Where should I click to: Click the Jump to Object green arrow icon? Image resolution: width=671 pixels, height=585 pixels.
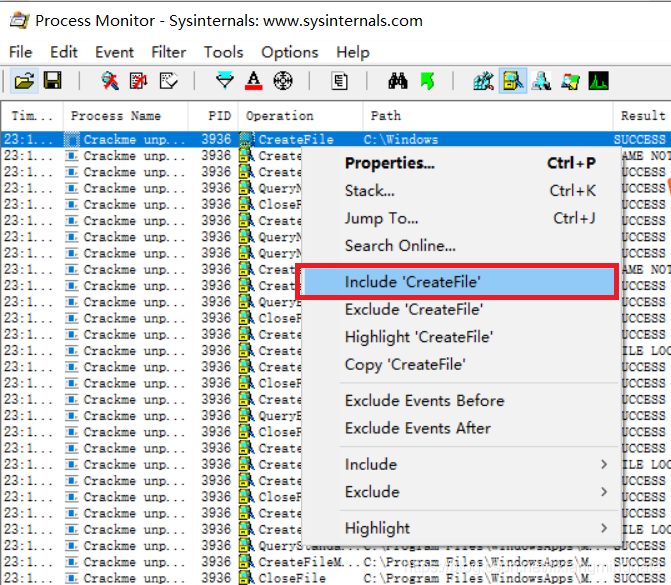(x=427, y=80)
